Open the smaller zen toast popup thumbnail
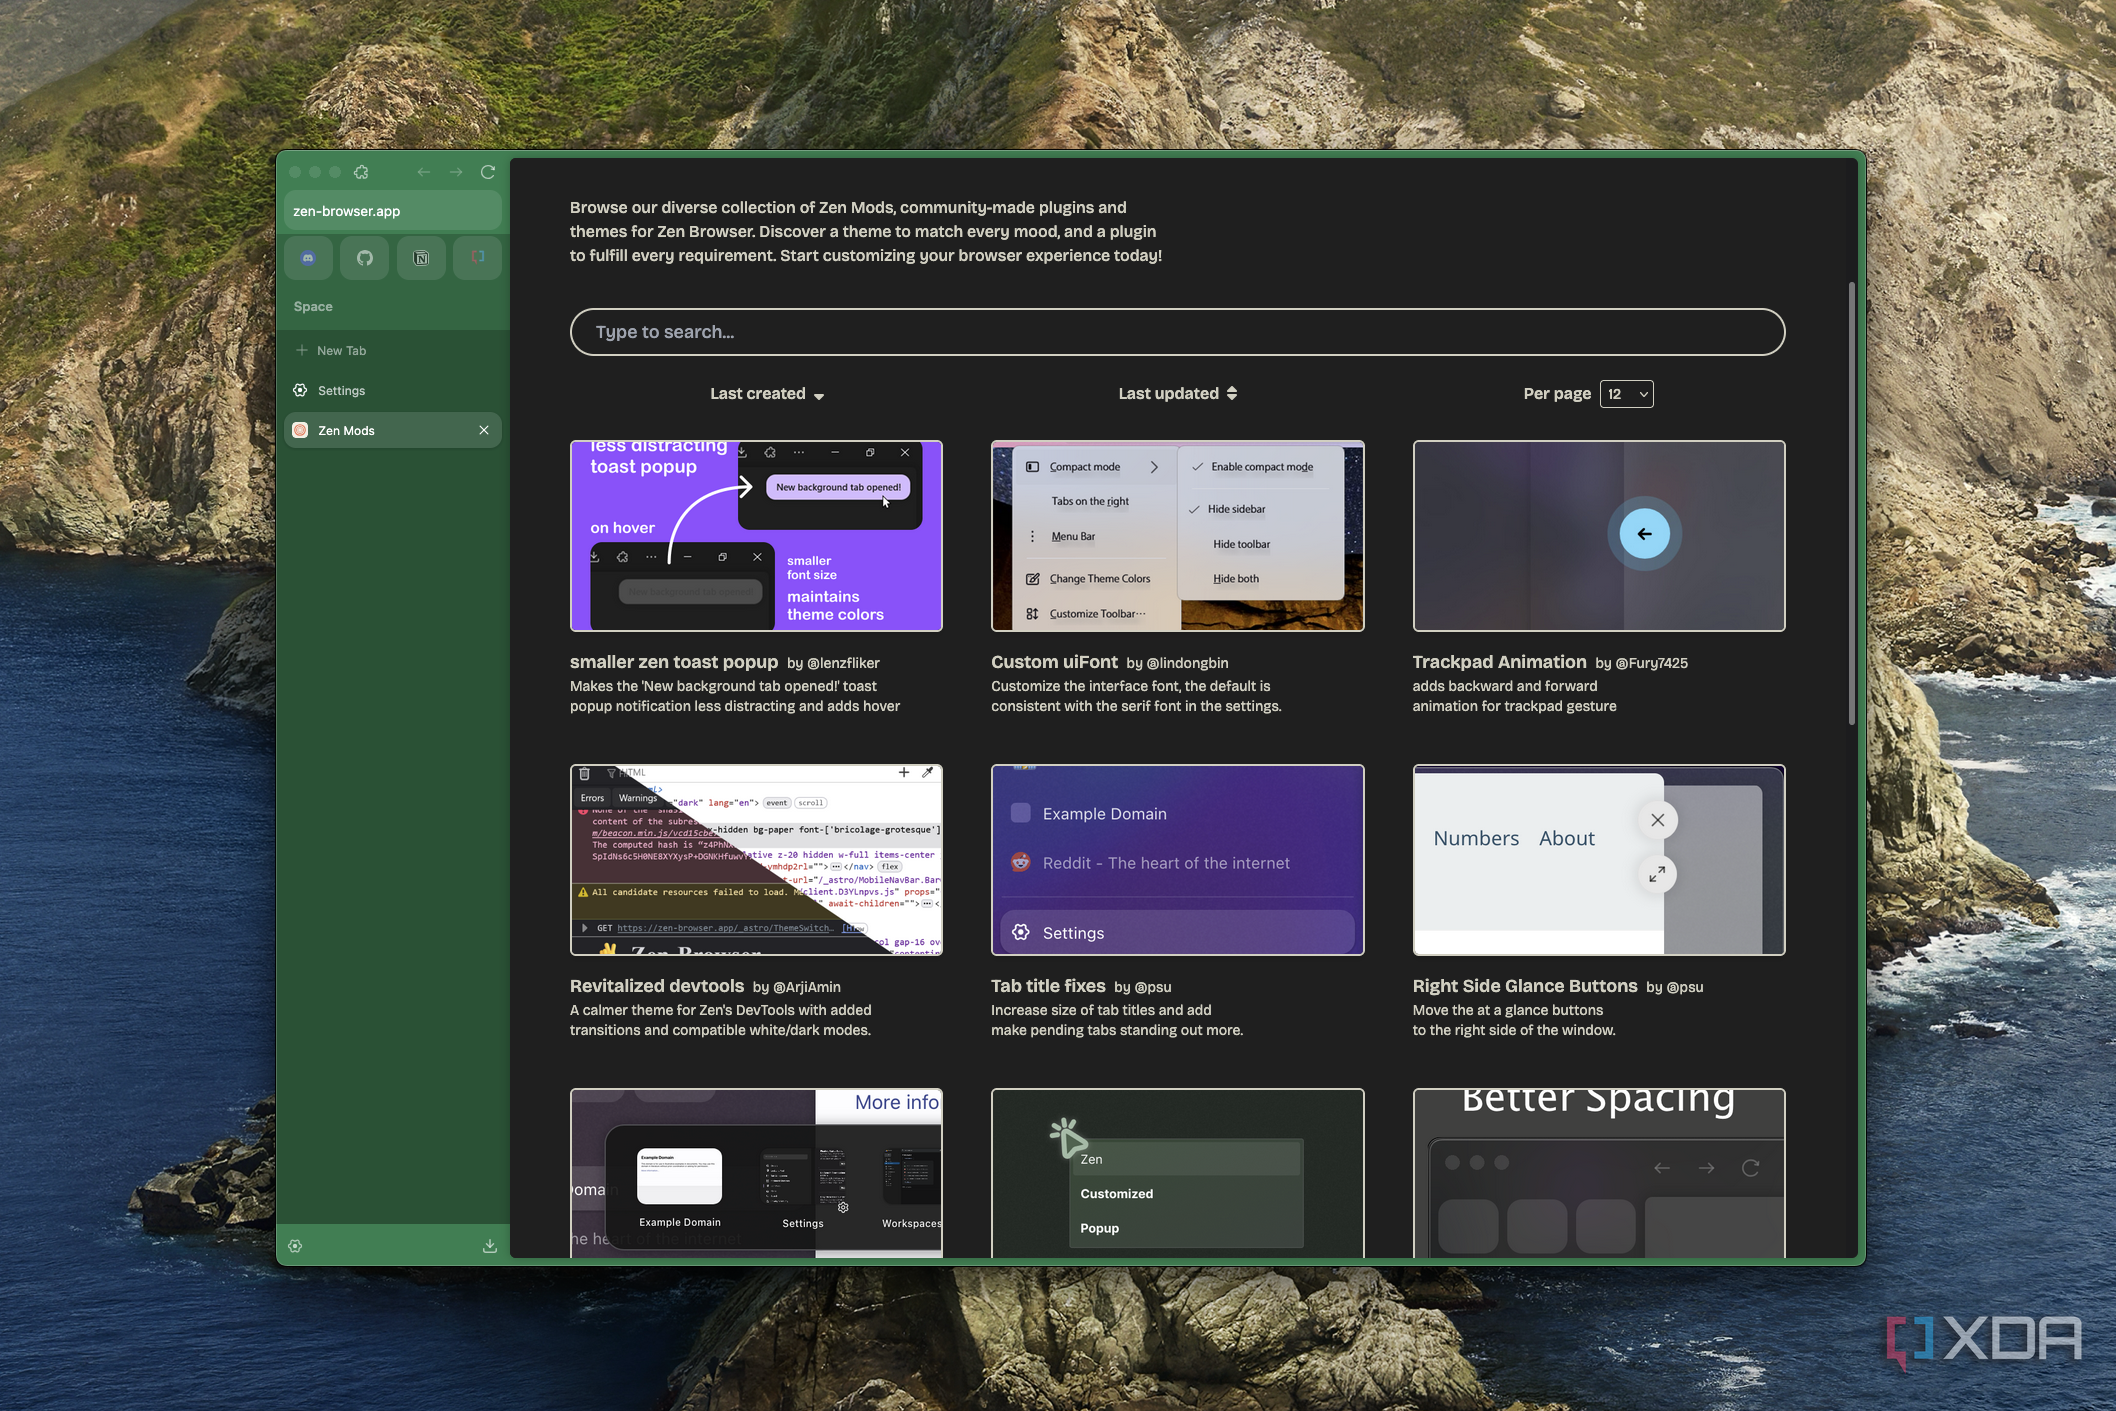 click(756, 536)
